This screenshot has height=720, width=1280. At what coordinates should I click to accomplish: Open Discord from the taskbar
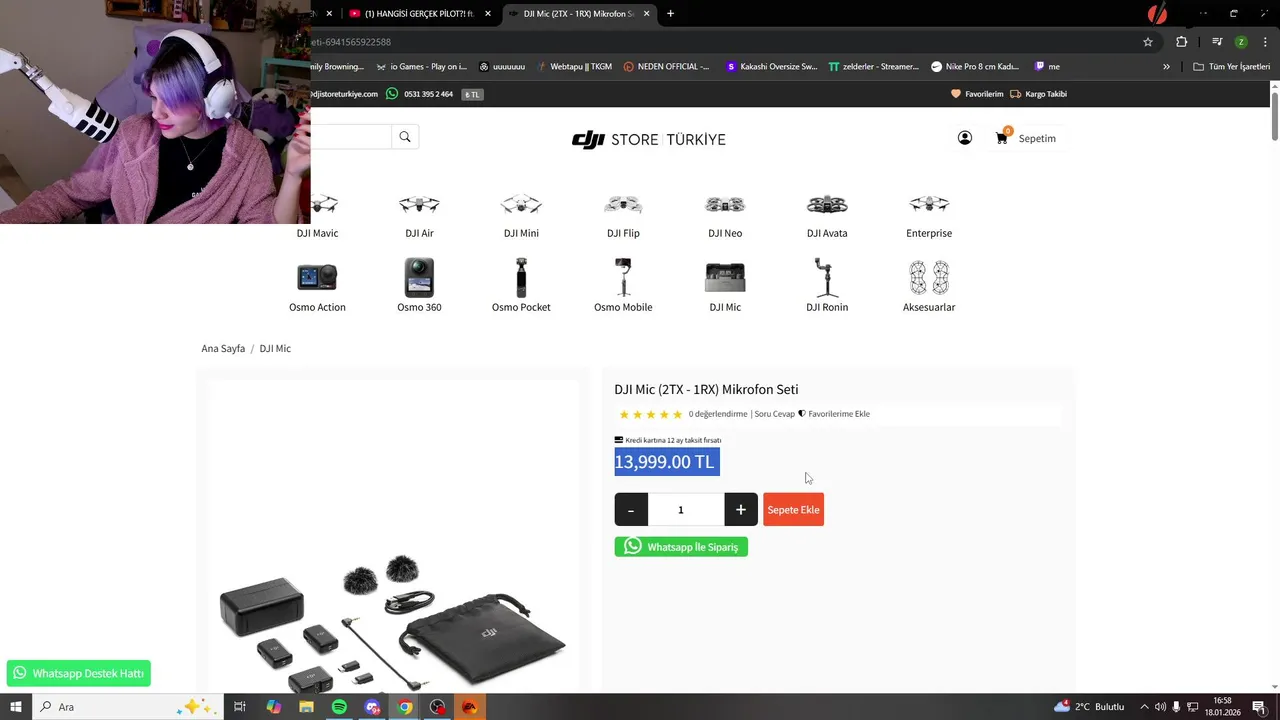[x=372, y=707]
